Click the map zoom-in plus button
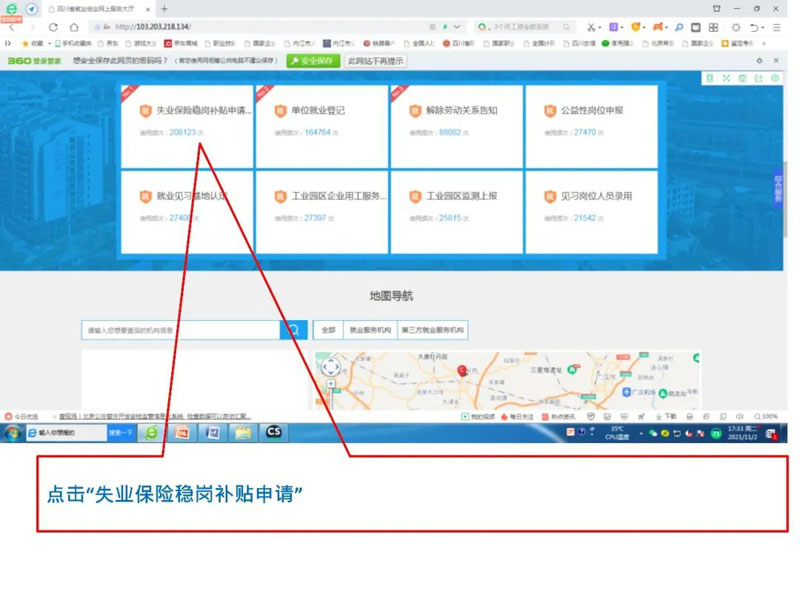 pos(330,384)
